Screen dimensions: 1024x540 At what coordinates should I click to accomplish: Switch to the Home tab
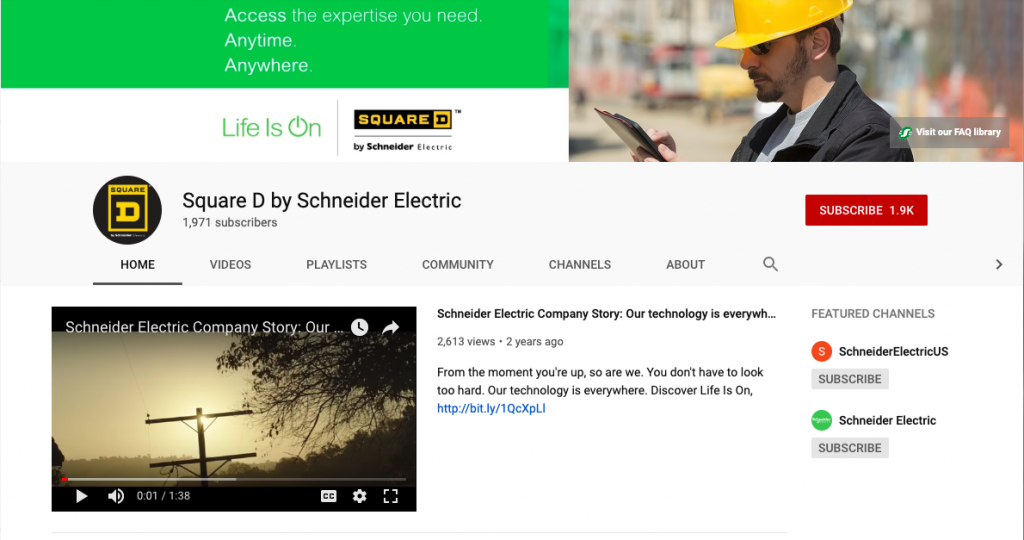click(x=137, y=264)
